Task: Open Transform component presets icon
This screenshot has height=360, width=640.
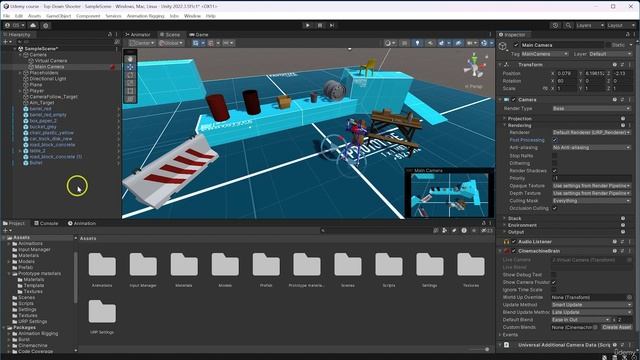Action: [x=622, y=65]
